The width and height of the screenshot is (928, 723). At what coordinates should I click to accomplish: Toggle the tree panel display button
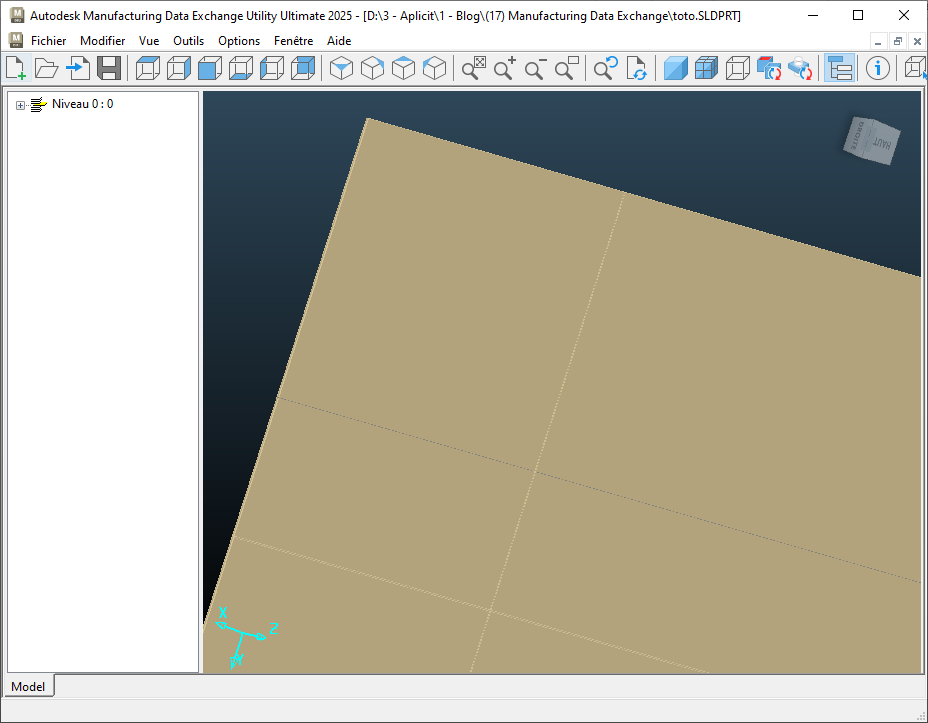point(839,68)
